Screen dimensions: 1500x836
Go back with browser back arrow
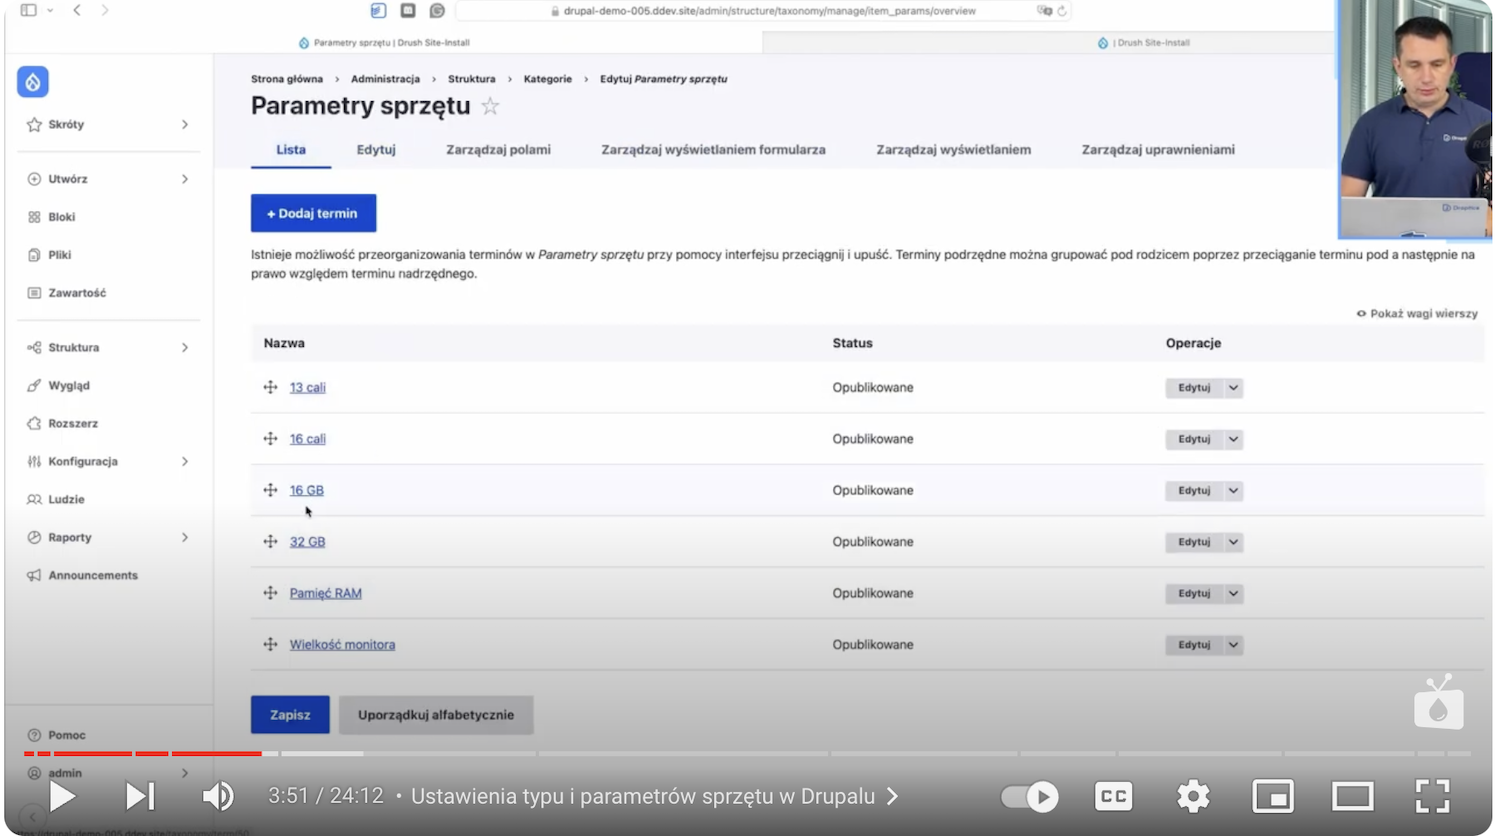(77, 10)
